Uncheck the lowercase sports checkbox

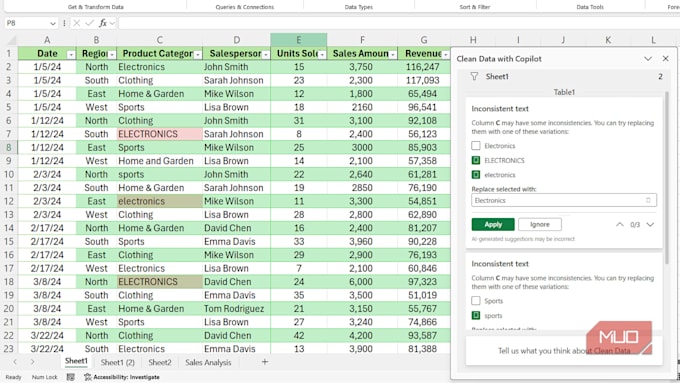point(476,315)
